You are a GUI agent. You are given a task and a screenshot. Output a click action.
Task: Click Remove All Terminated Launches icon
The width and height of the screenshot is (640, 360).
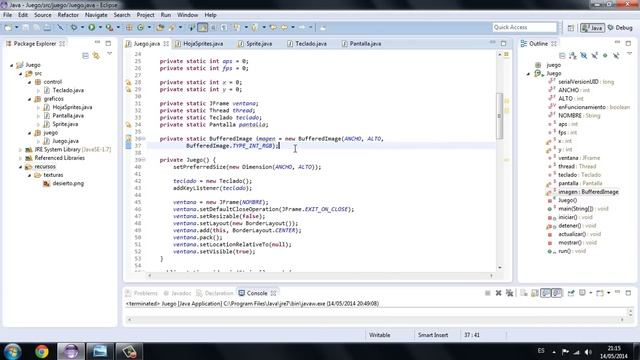click(x=510, y=293)
